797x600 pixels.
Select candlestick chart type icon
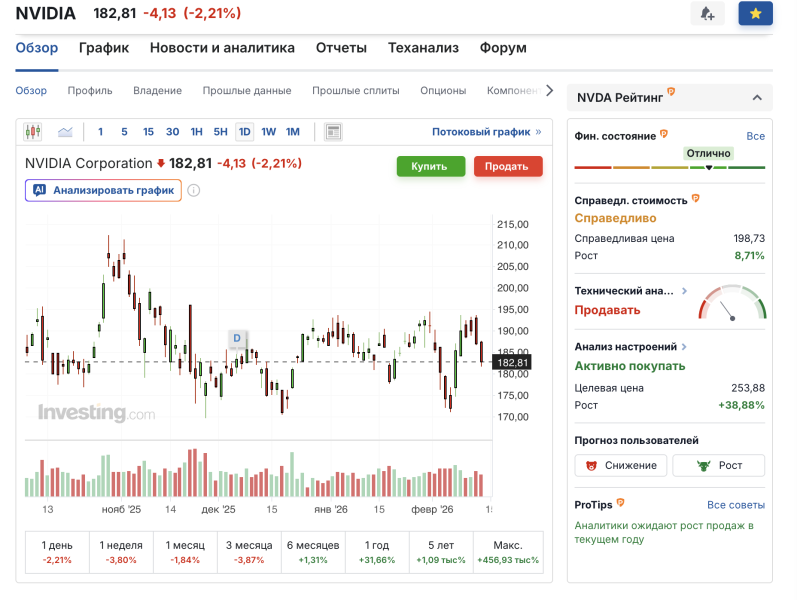pos(34,132)
